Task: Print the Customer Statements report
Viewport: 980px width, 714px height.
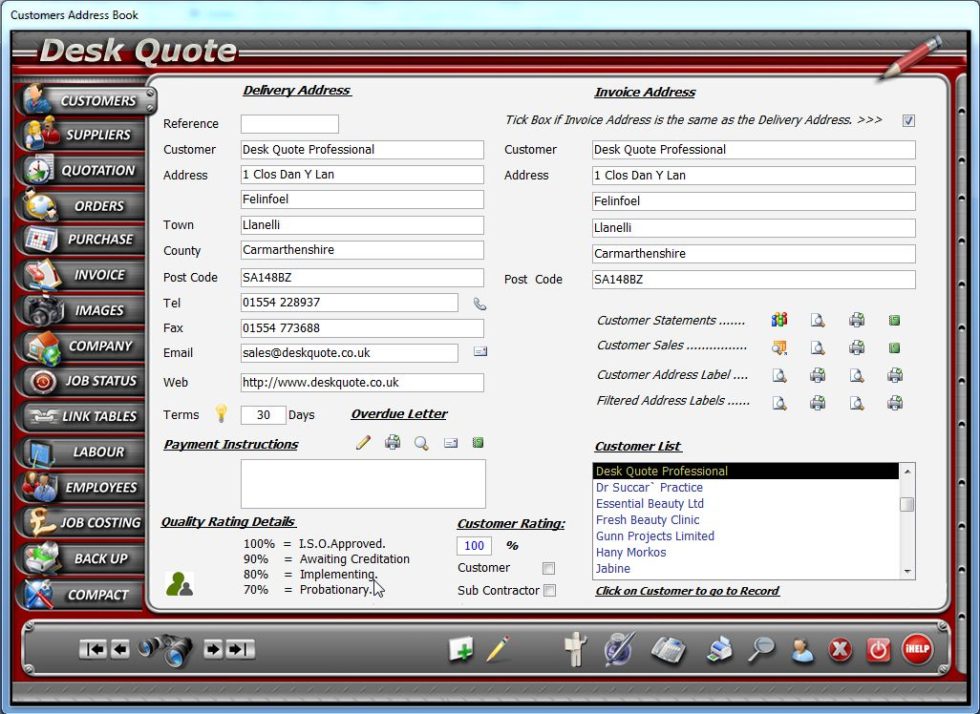Action: [856, 320]
